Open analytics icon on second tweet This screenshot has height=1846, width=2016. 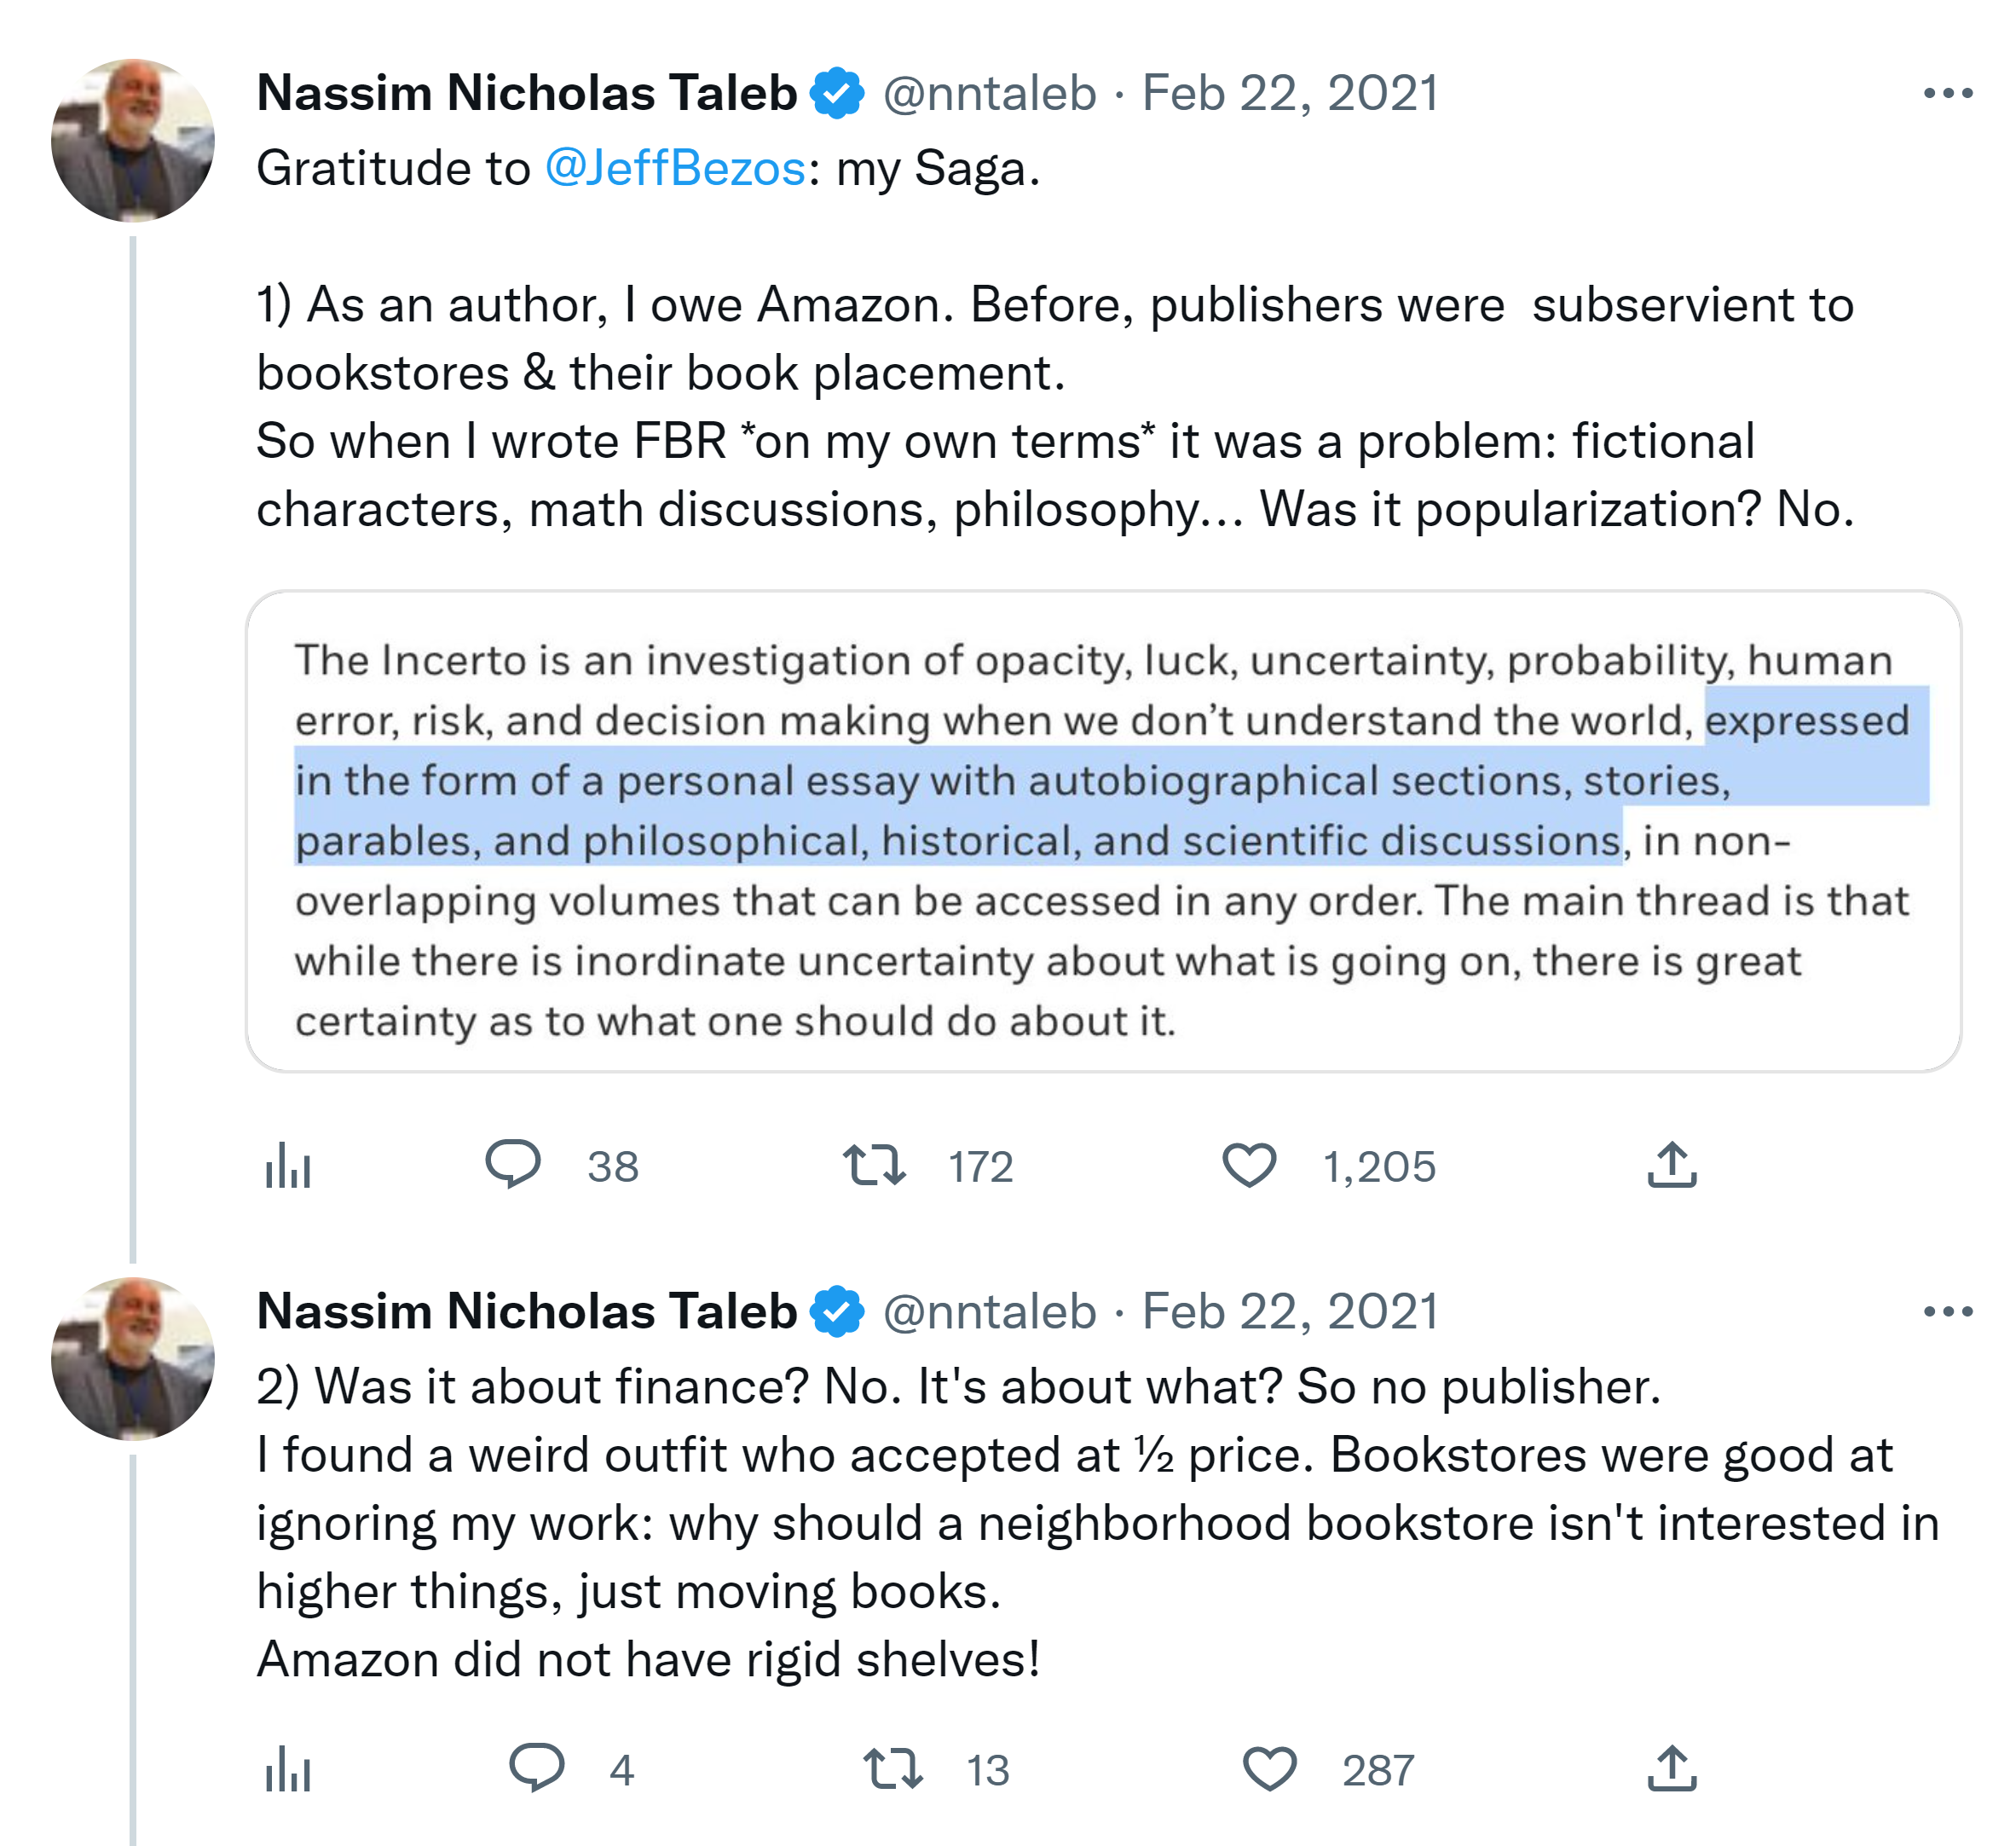288,1769
